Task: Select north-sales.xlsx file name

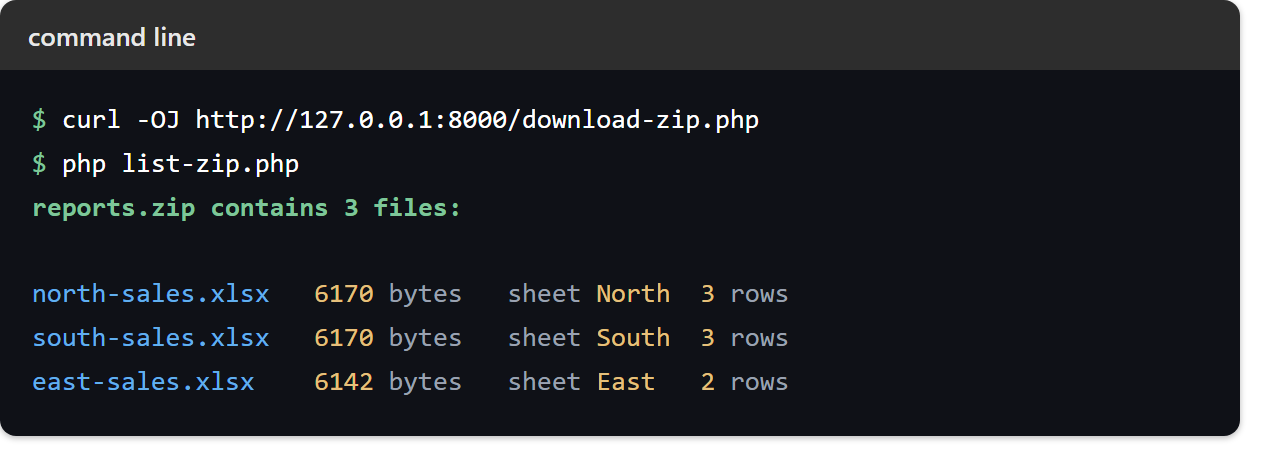Action: point(151,294)
